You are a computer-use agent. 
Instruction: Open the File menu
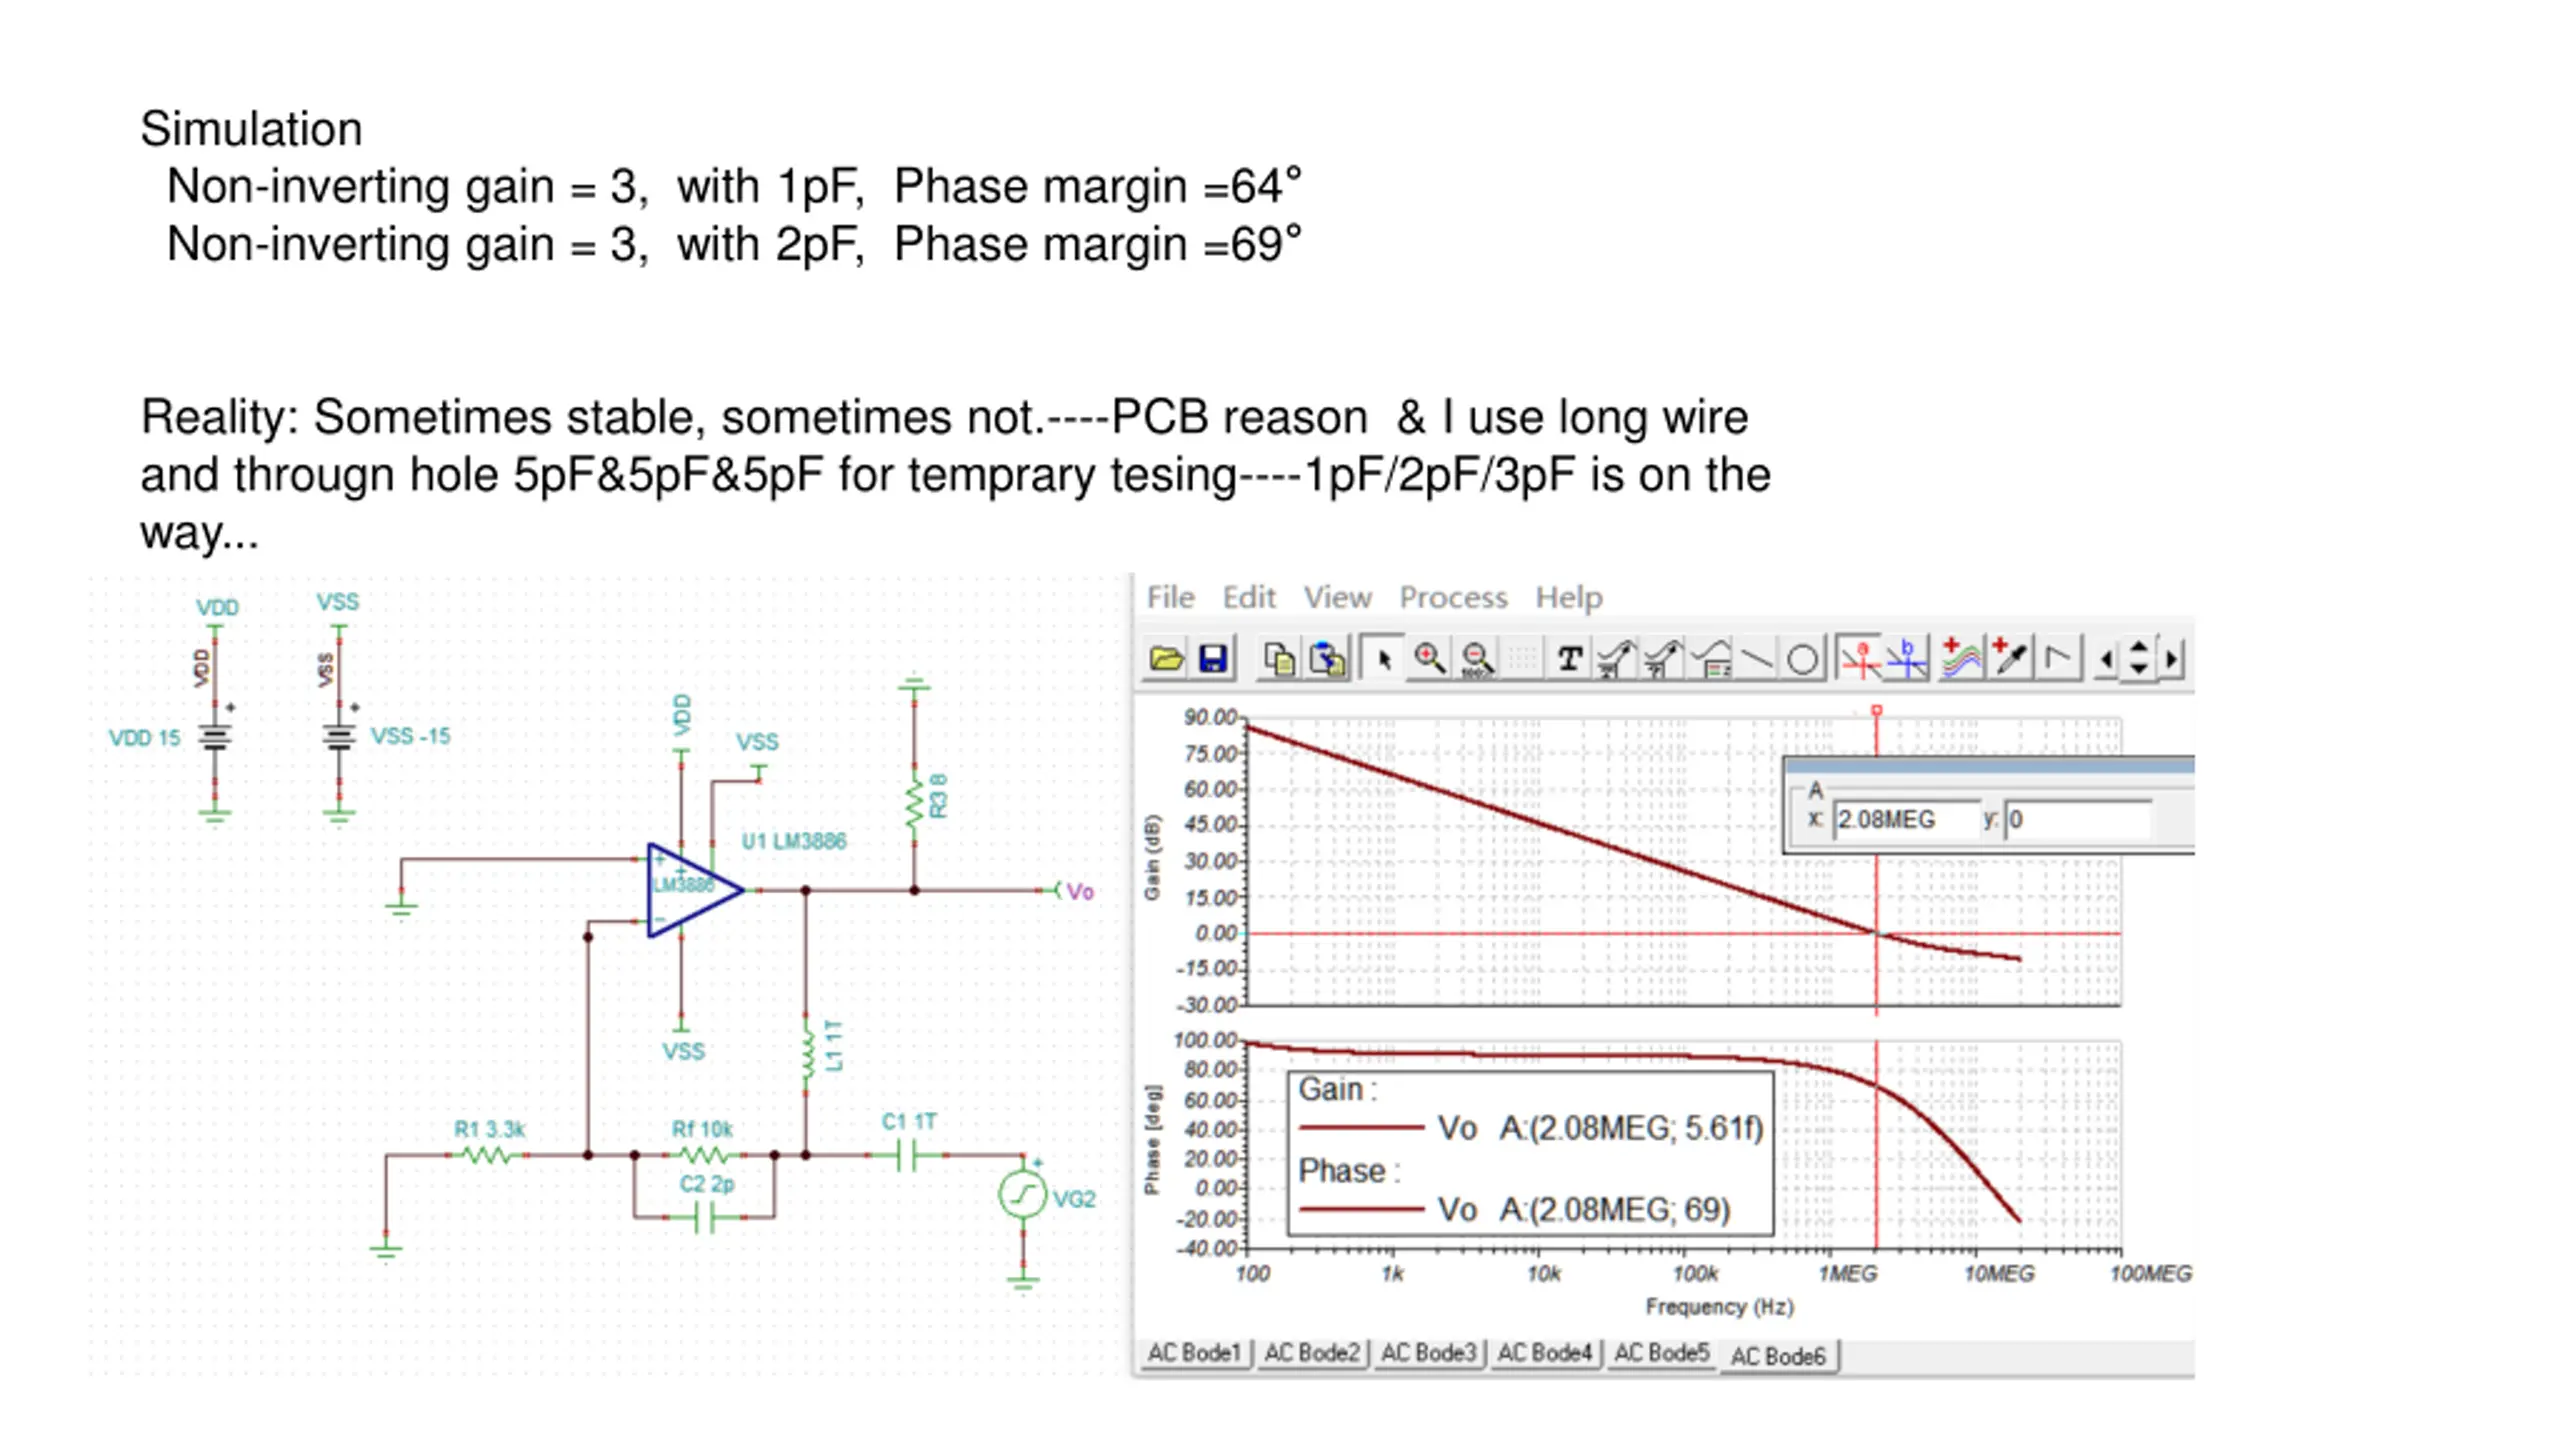click(x=1170, y=597)
